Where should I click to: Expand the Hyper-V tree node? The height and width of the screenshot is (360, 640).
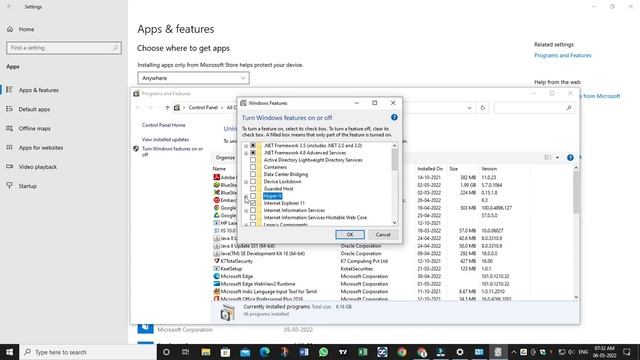tap(246, 196)
